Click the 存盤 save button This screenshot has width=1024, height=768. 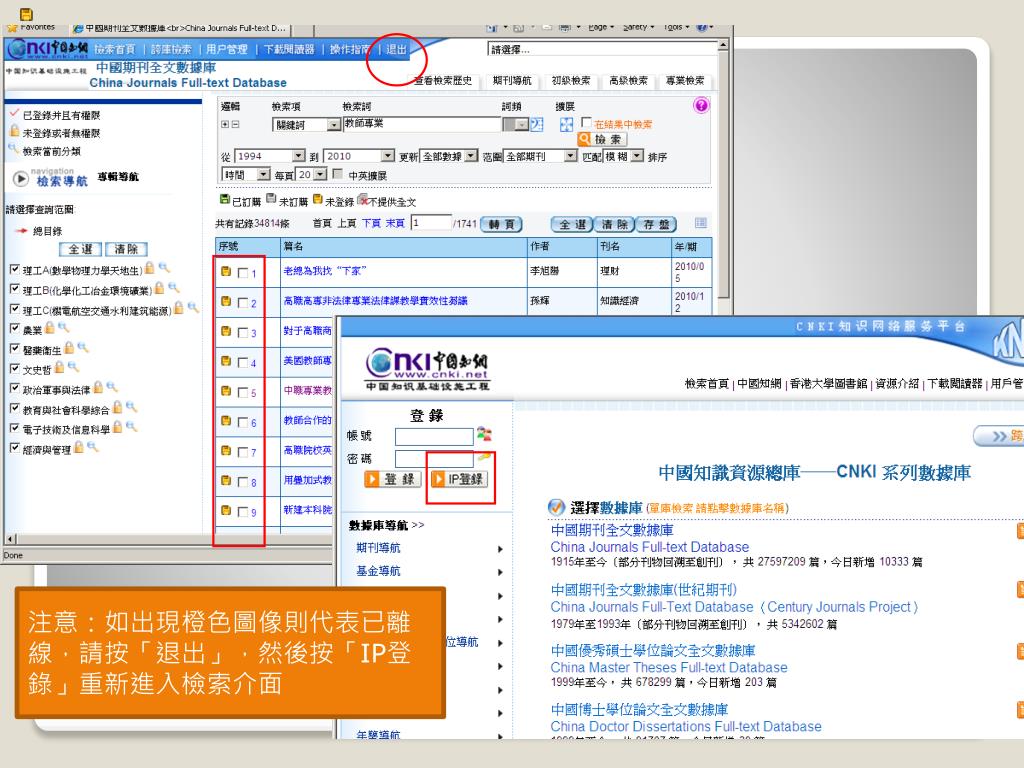[x=656, y=224]
